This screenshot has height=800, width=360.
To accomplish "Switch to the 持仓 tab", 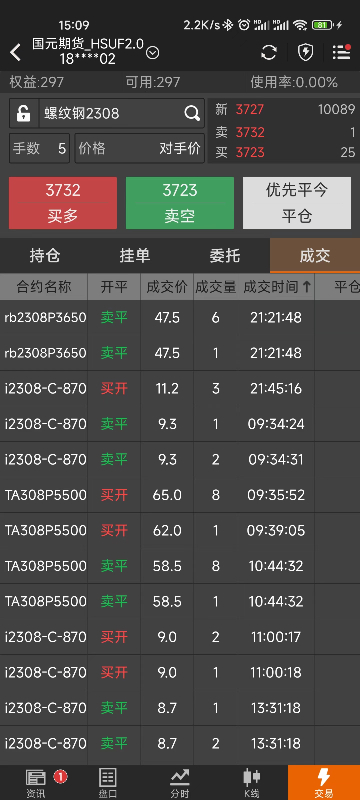I will tap(45, 256).
